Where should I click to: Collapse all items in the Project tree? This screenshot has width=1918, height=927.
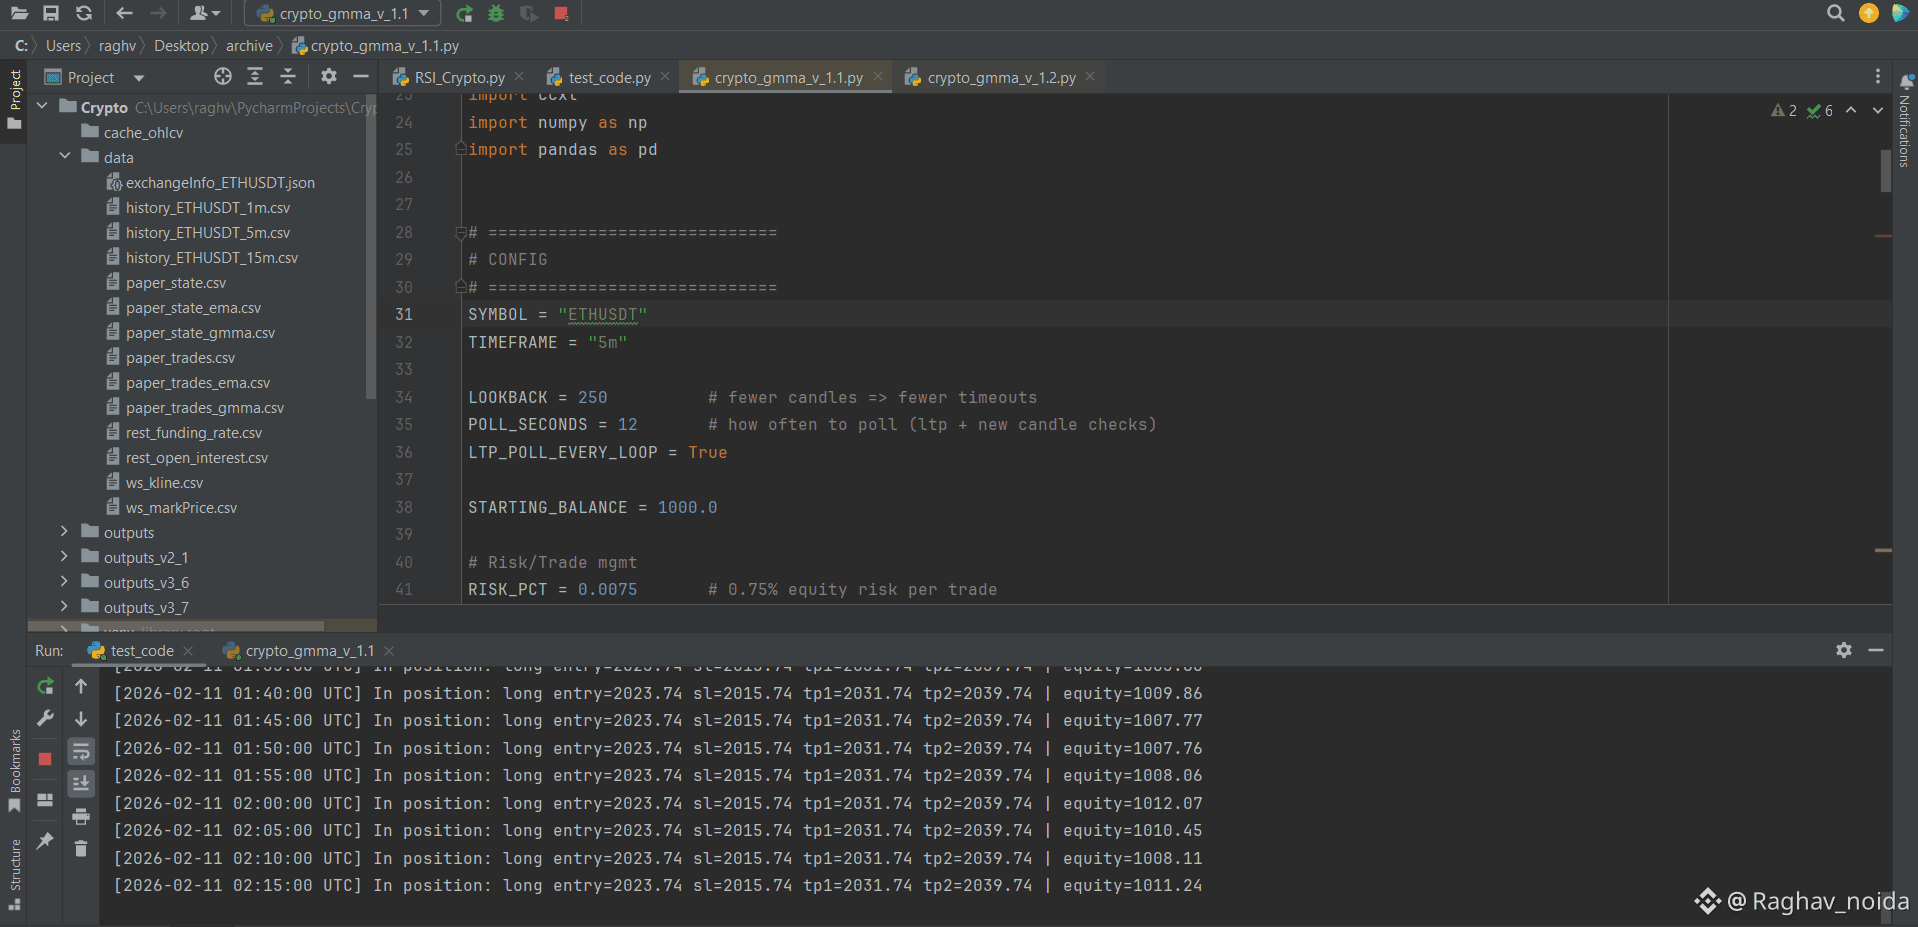288,76
